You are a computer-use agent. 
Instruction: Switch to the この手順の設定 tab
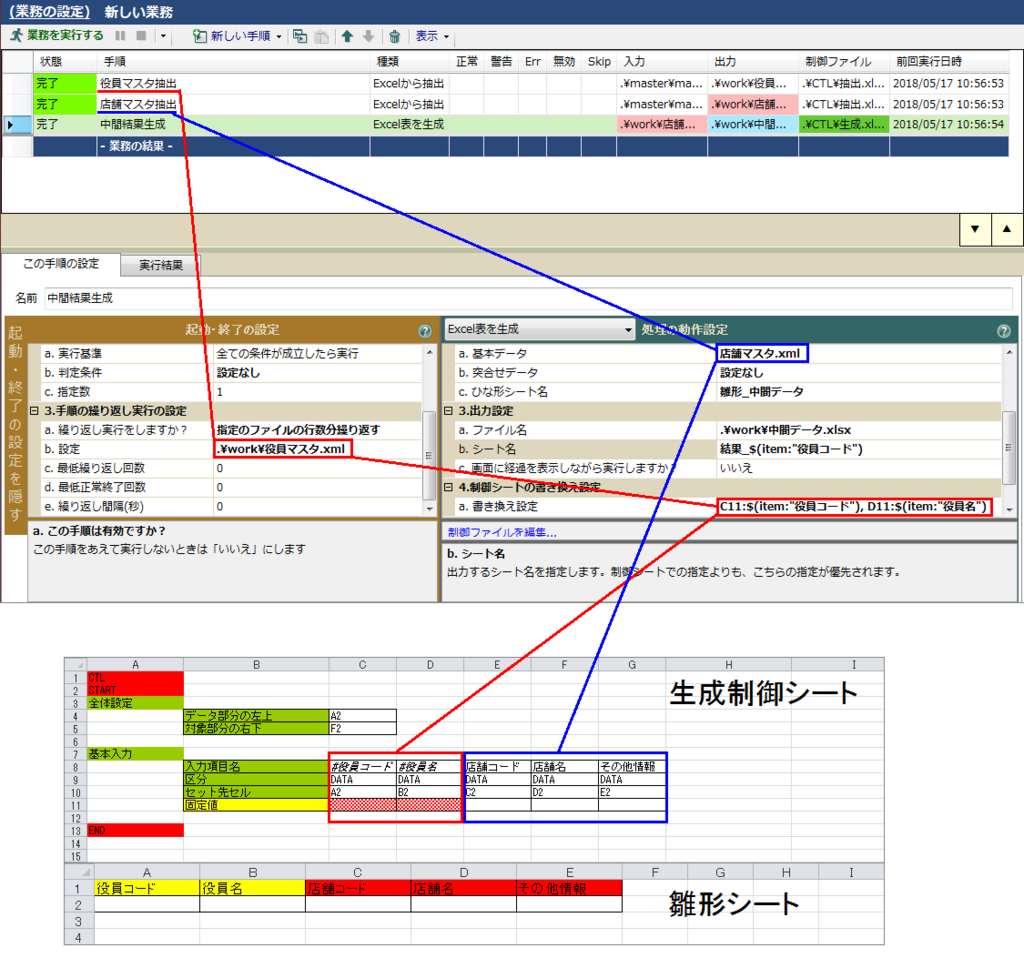[61, 264]
